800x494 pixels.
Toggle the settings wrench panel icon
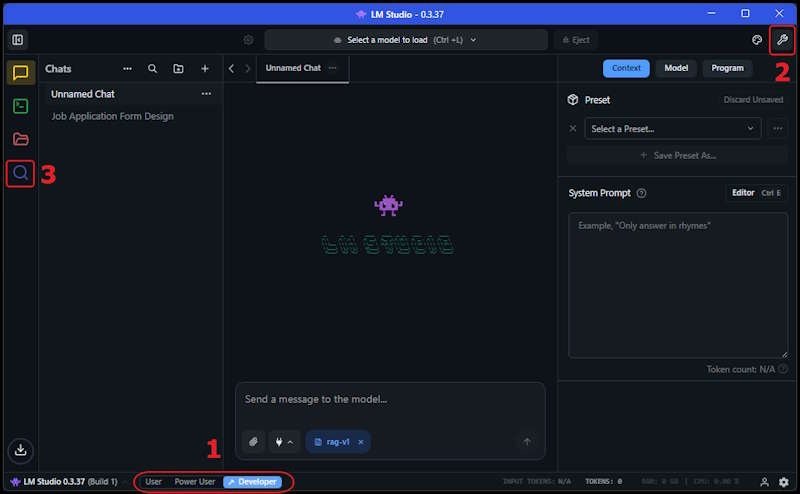tap(782, 40)
